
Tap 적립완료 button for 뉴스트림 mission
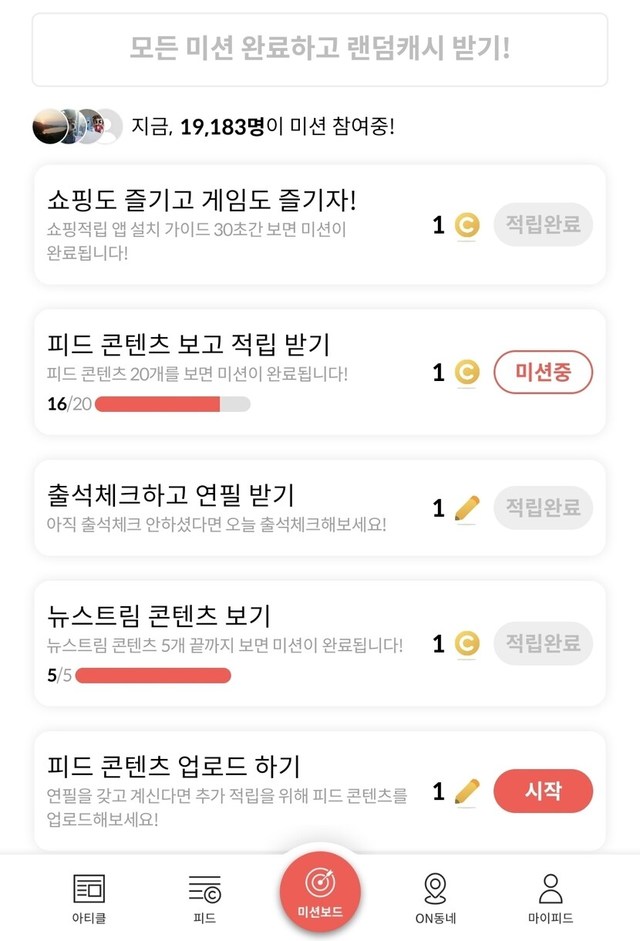pos(543,643)
